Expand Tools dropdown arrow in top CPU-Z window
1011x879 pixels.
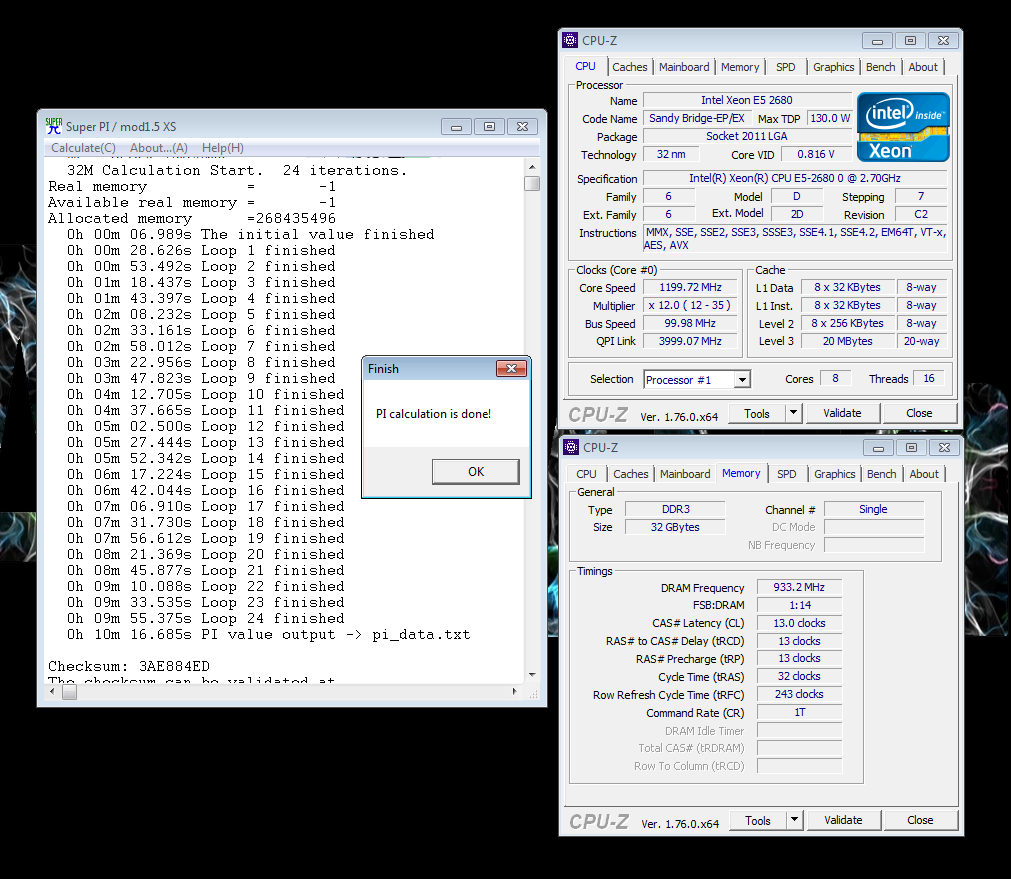point(794,413)
